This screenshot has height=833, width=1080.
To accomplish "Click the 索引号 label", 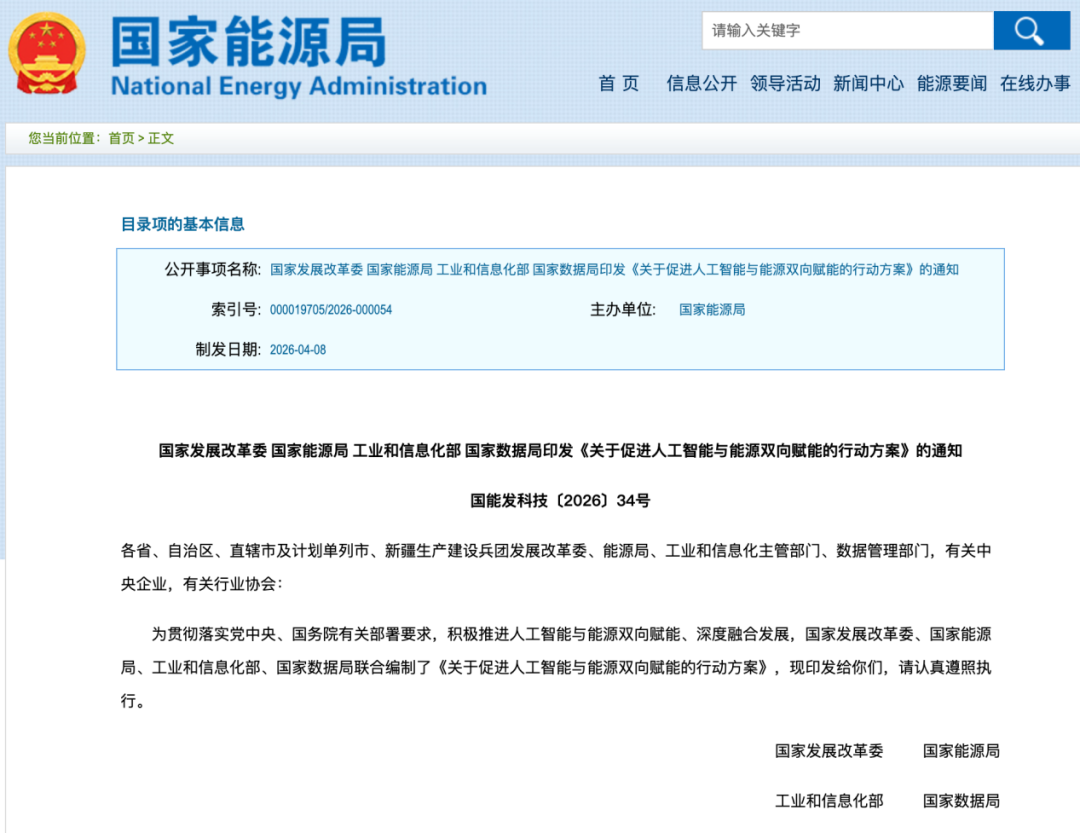I will [236, 310].
